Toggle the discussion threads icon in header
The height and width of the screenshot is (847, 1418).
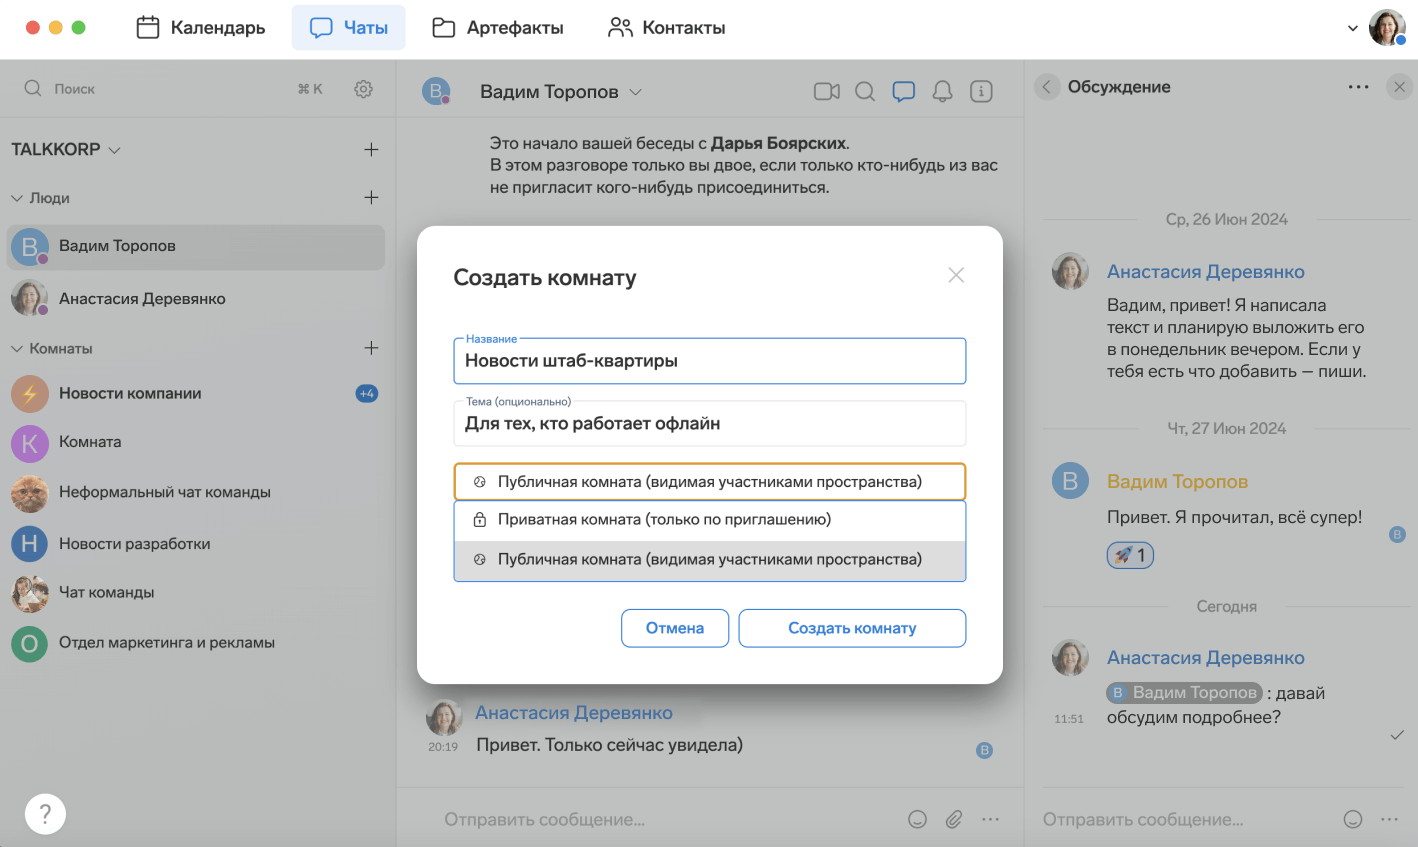(904, 91)
